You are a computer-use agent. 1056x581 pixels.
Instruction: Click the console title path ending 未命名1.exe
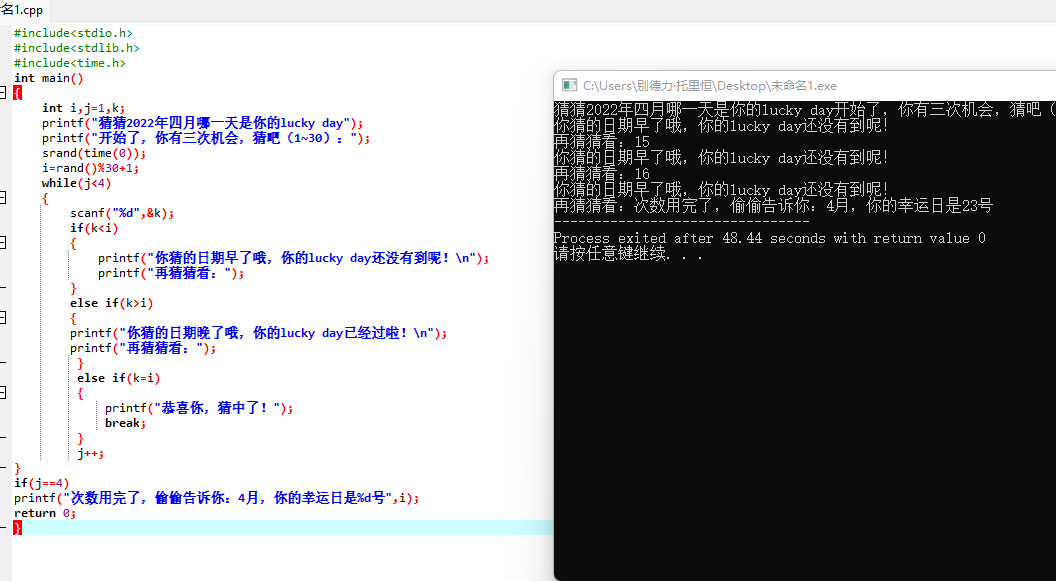(710, 86)
